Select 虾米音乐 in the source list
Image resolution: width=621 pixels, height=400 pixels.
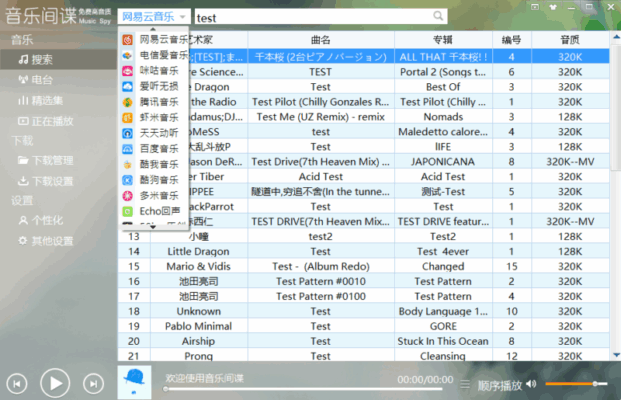coord(154,118)
